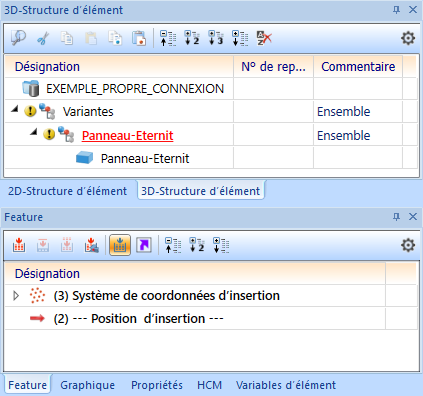Collapse all levels in 3D-Structure toolbar
Viewport: 423px width, 396px height.
pos(168,38)
